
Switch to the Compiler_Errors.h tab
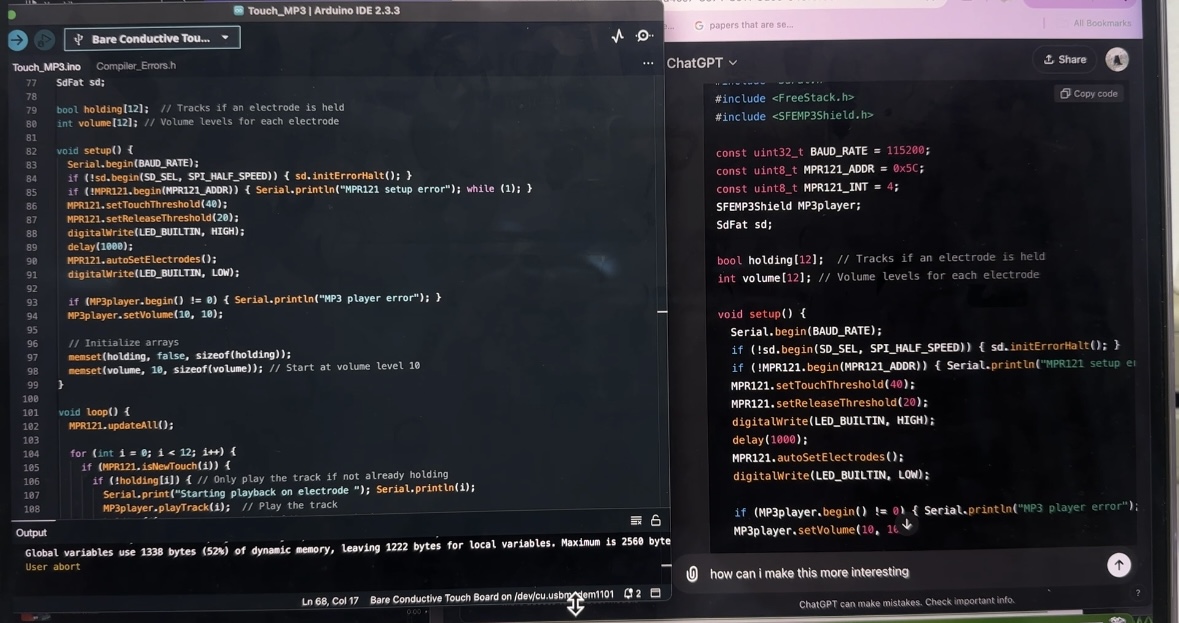point(136,66)
